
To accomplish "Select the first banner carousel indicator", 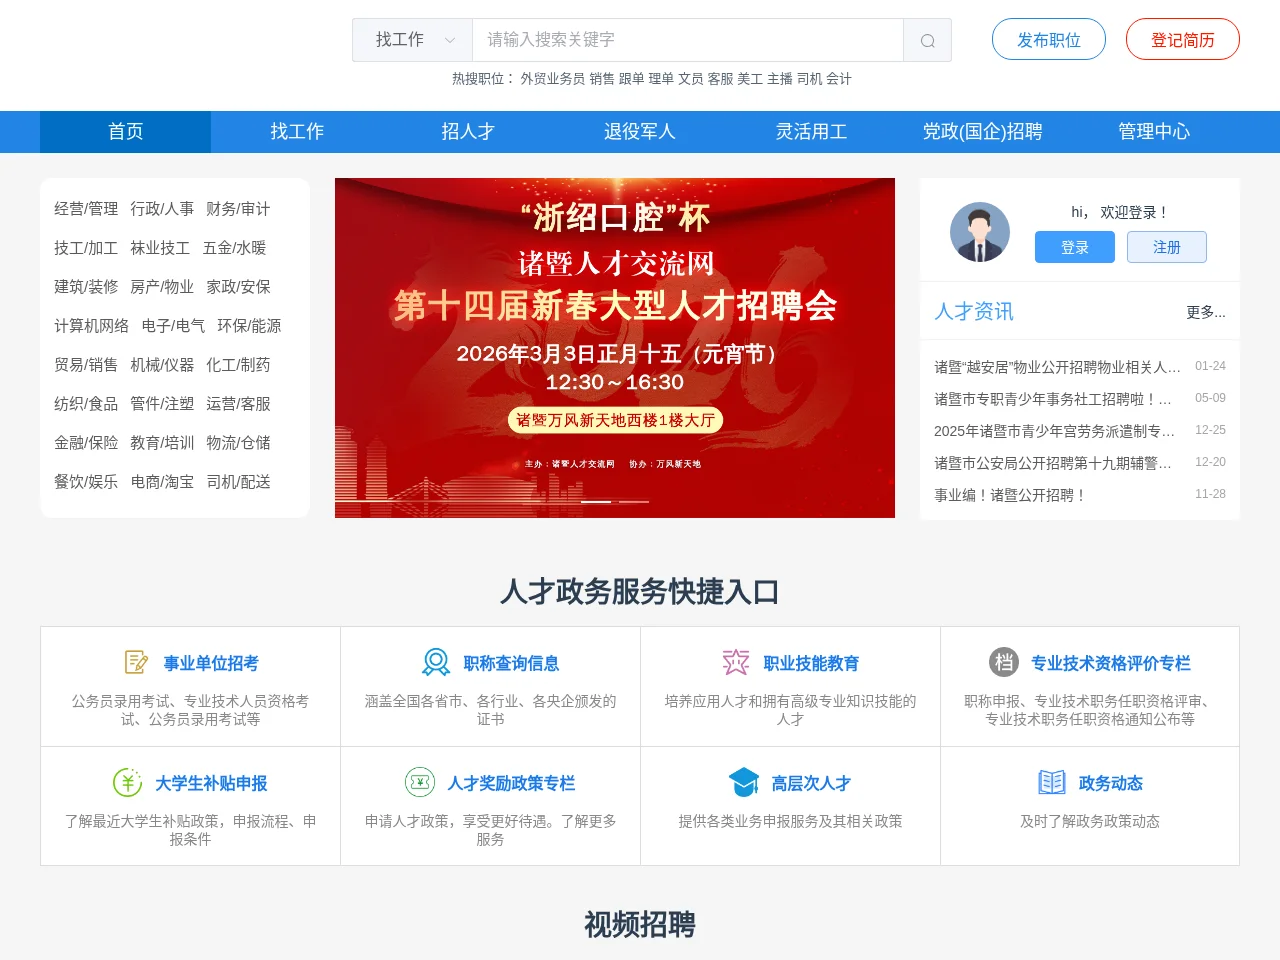I will tap(597, 502).
